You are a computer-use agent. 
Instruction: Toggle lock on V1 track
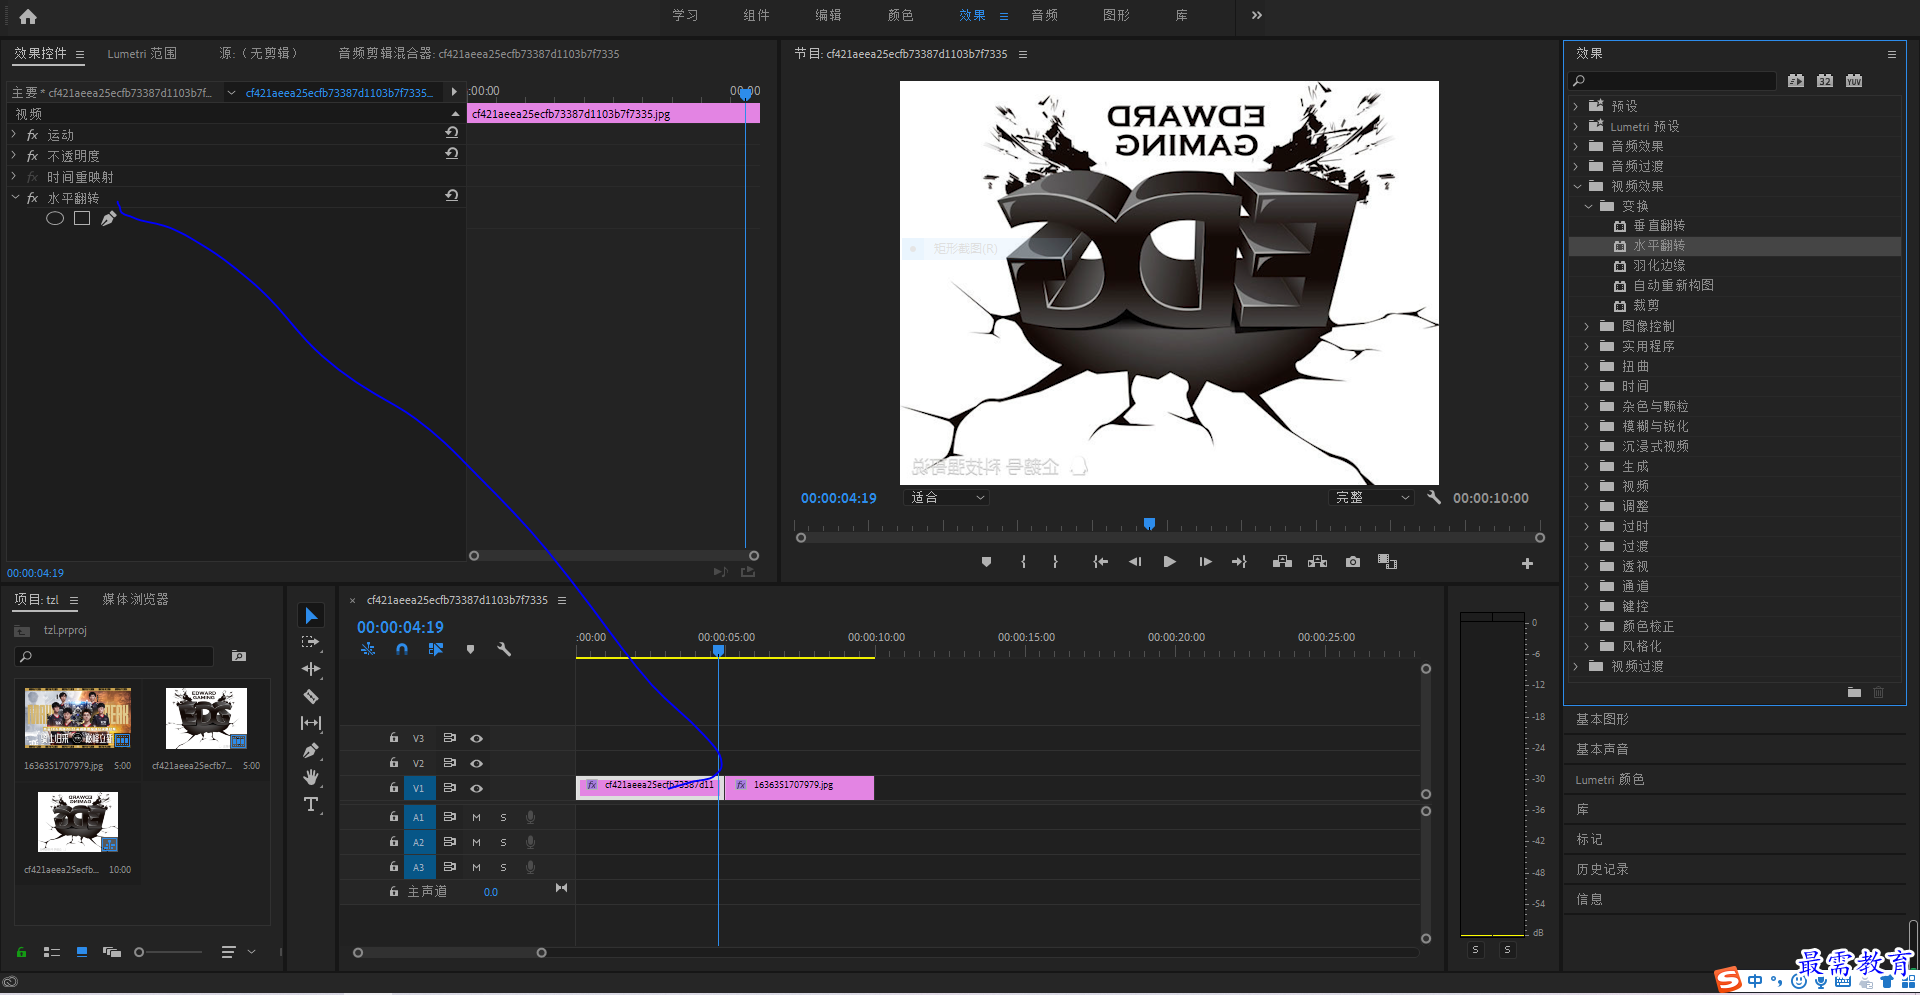click(394, 787)
